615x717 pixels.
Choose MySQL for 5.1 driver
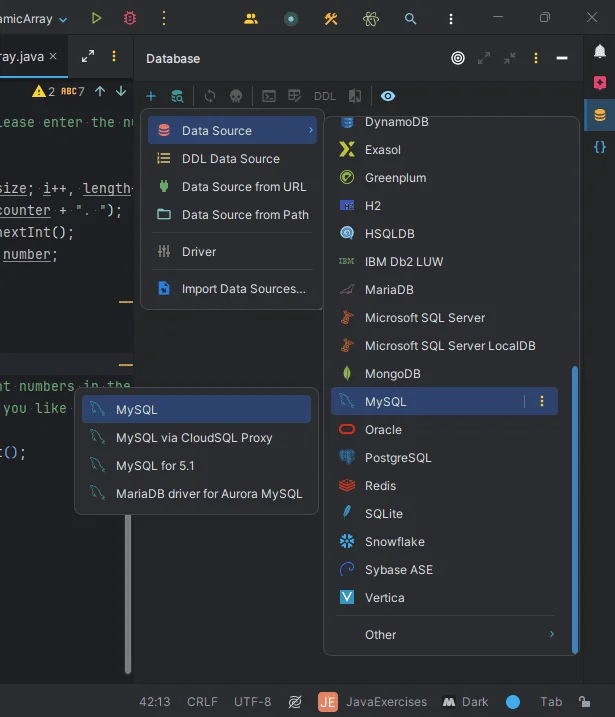196,466
